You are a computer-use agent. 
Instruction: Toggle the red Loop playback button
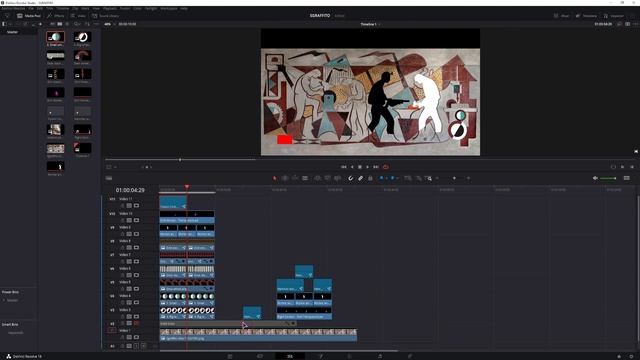[x=386, y=167]
